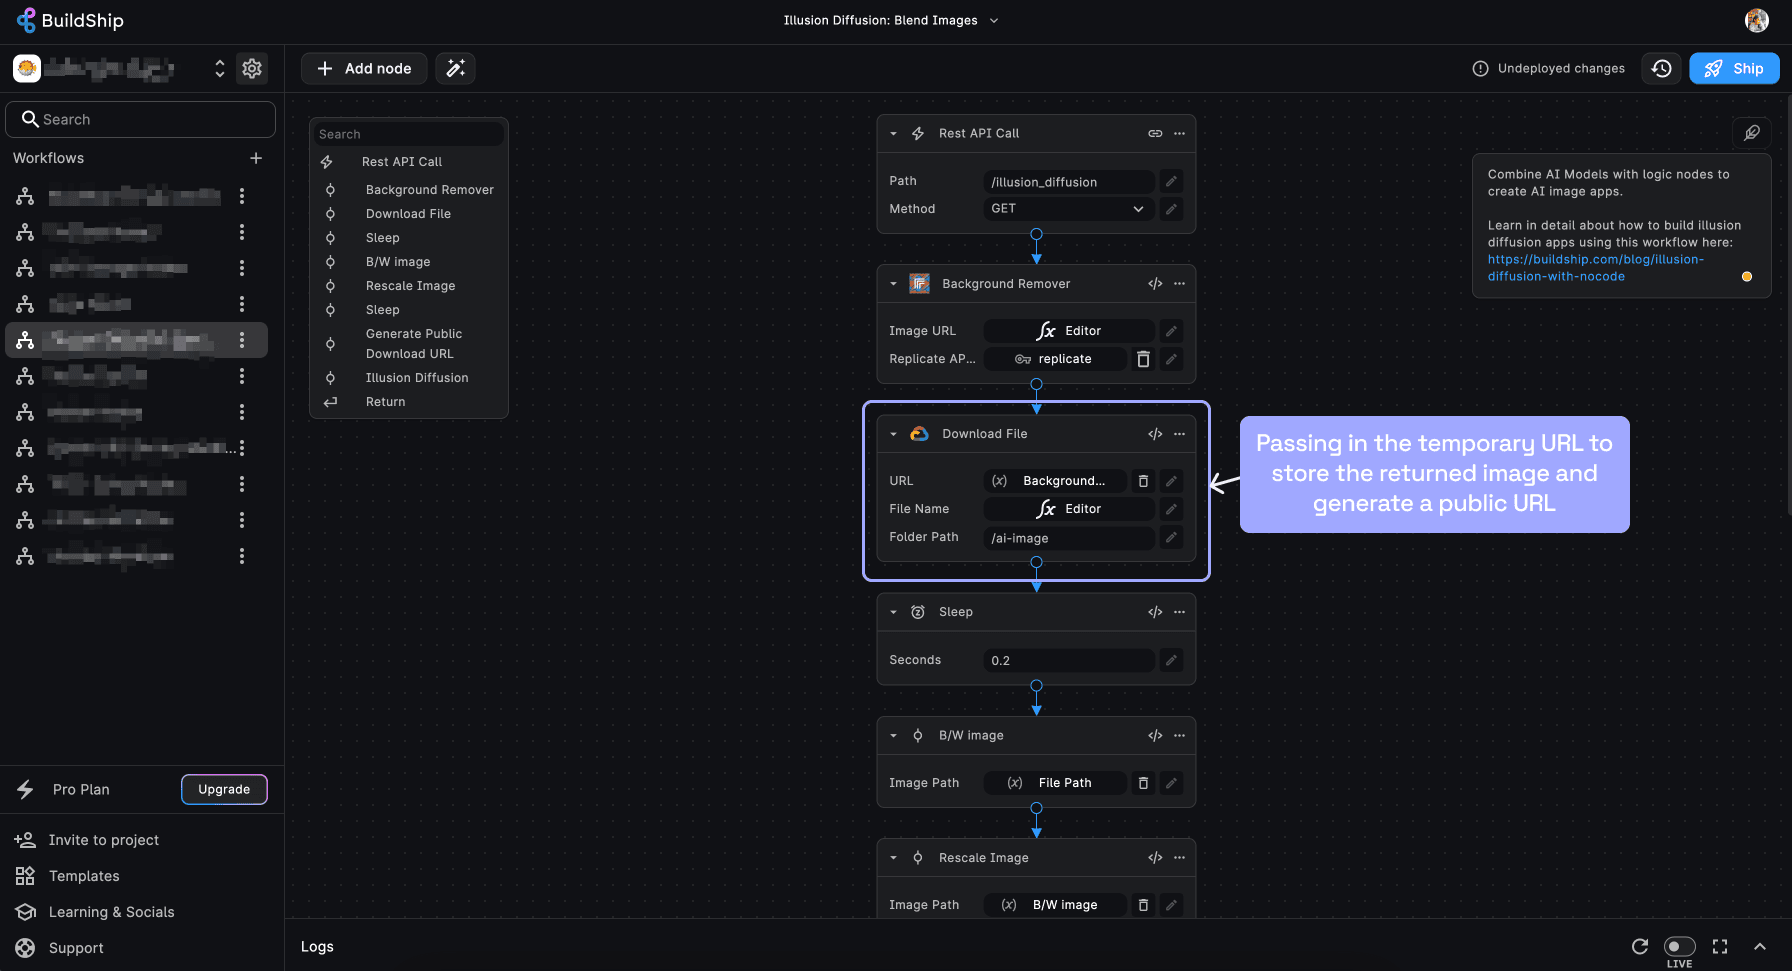Click the note's orange color dot
Viewport: 1792px width, 971px height.
point(1747,277)
